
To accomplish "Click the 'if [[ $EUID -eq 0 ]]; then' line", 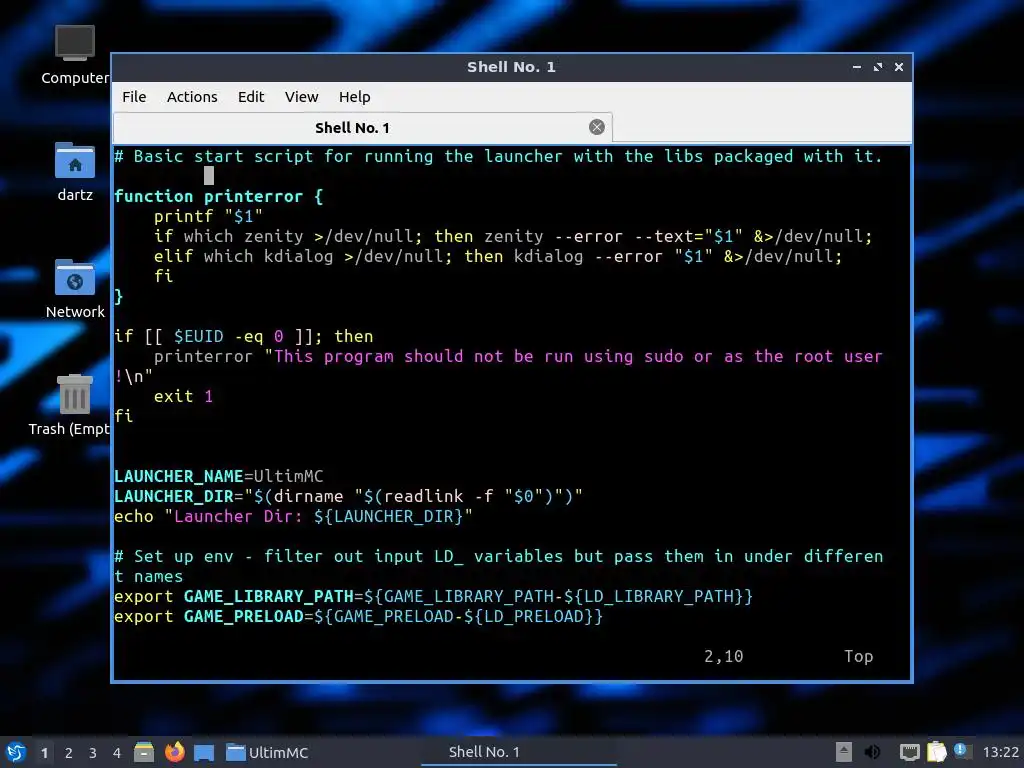I will coord(244,336).
